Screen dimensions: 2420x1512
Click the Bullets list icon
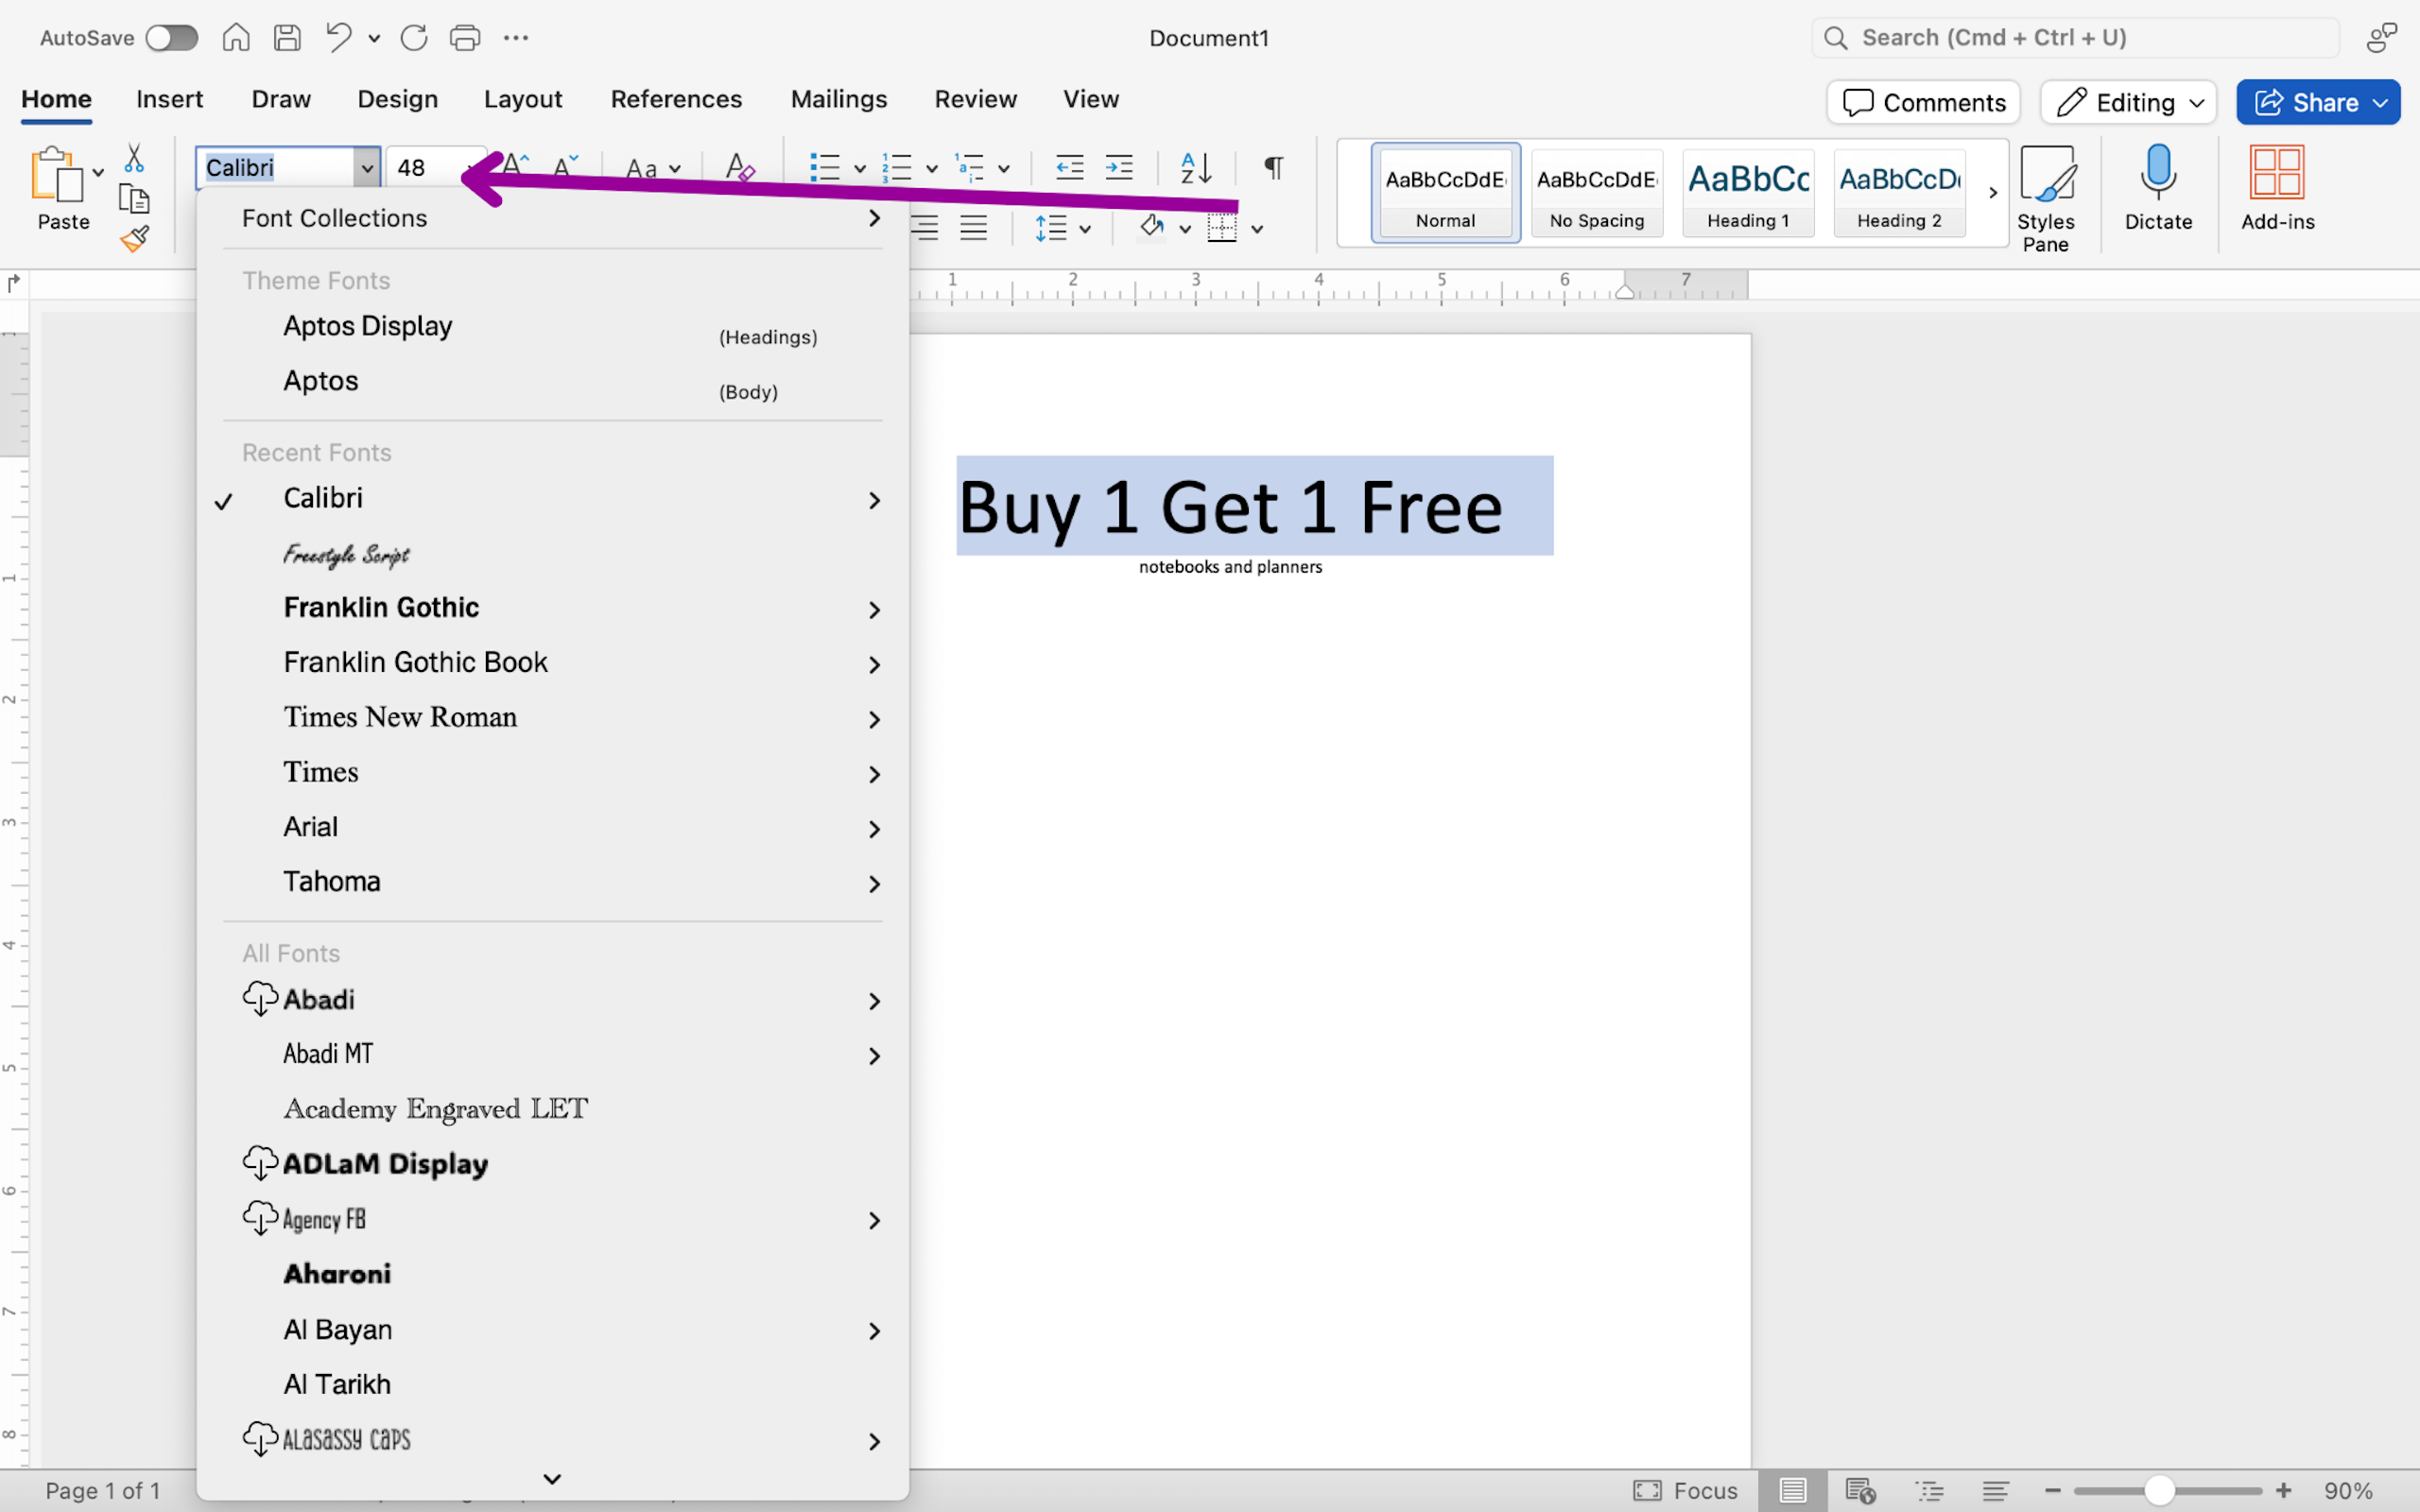[824, 167]
